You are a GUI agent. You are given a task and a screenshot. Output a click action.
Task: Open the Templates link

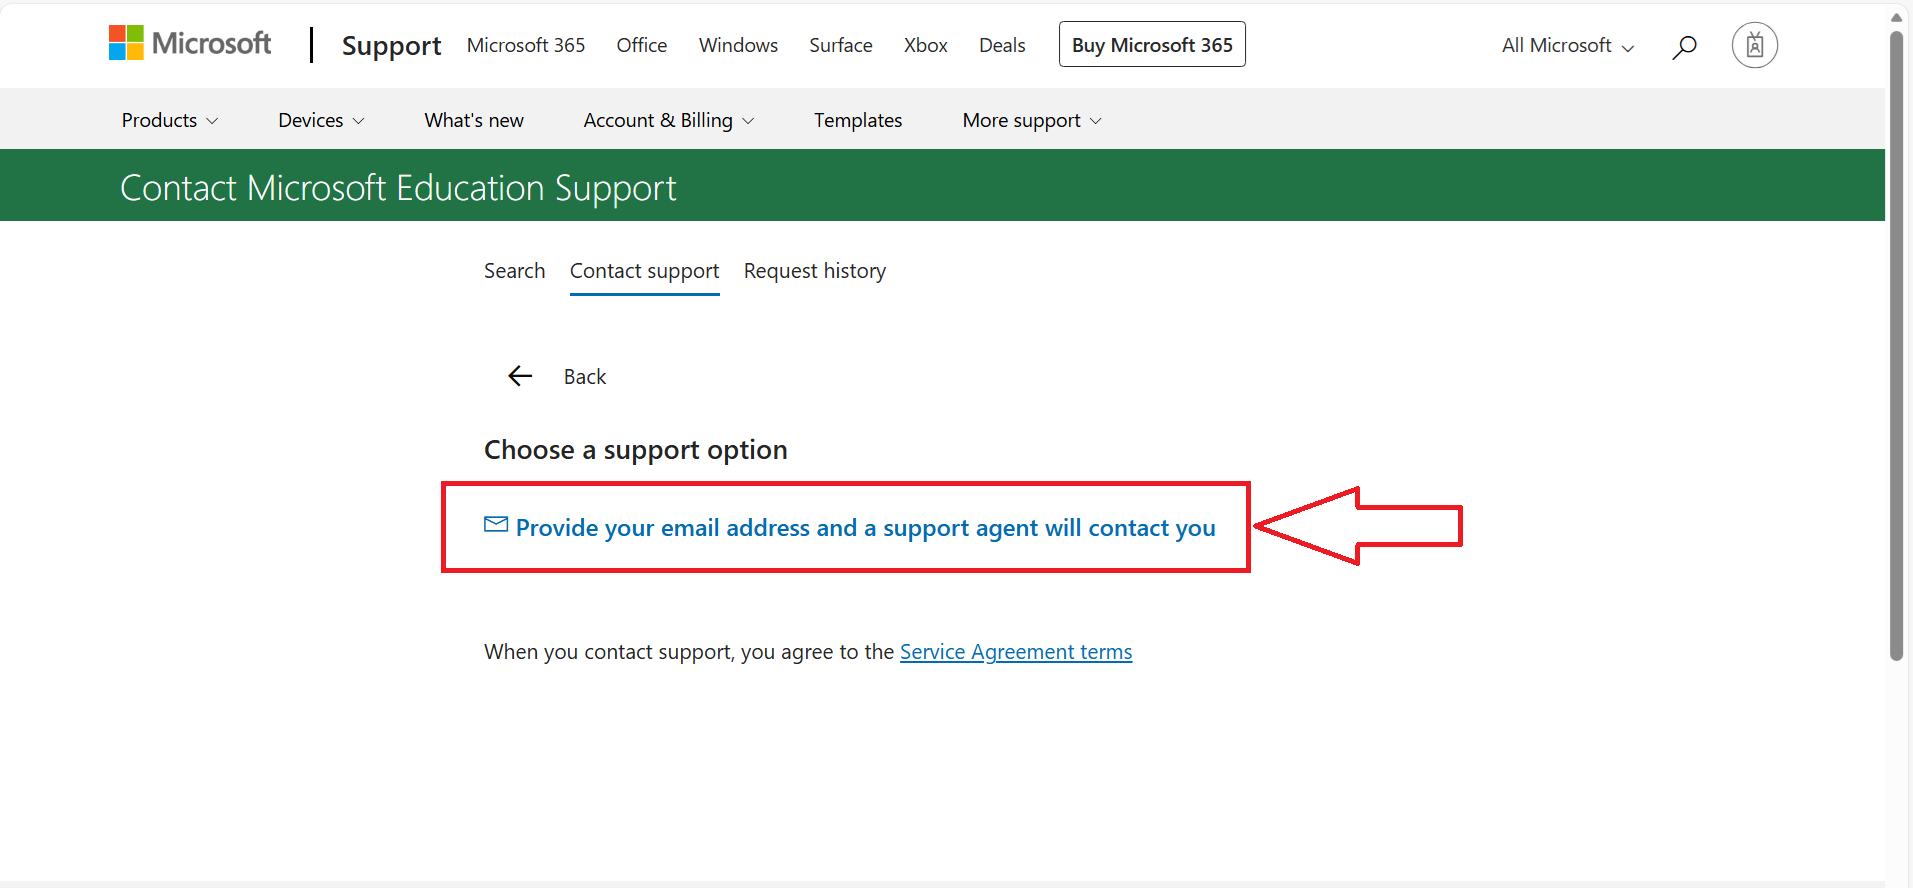858,120
